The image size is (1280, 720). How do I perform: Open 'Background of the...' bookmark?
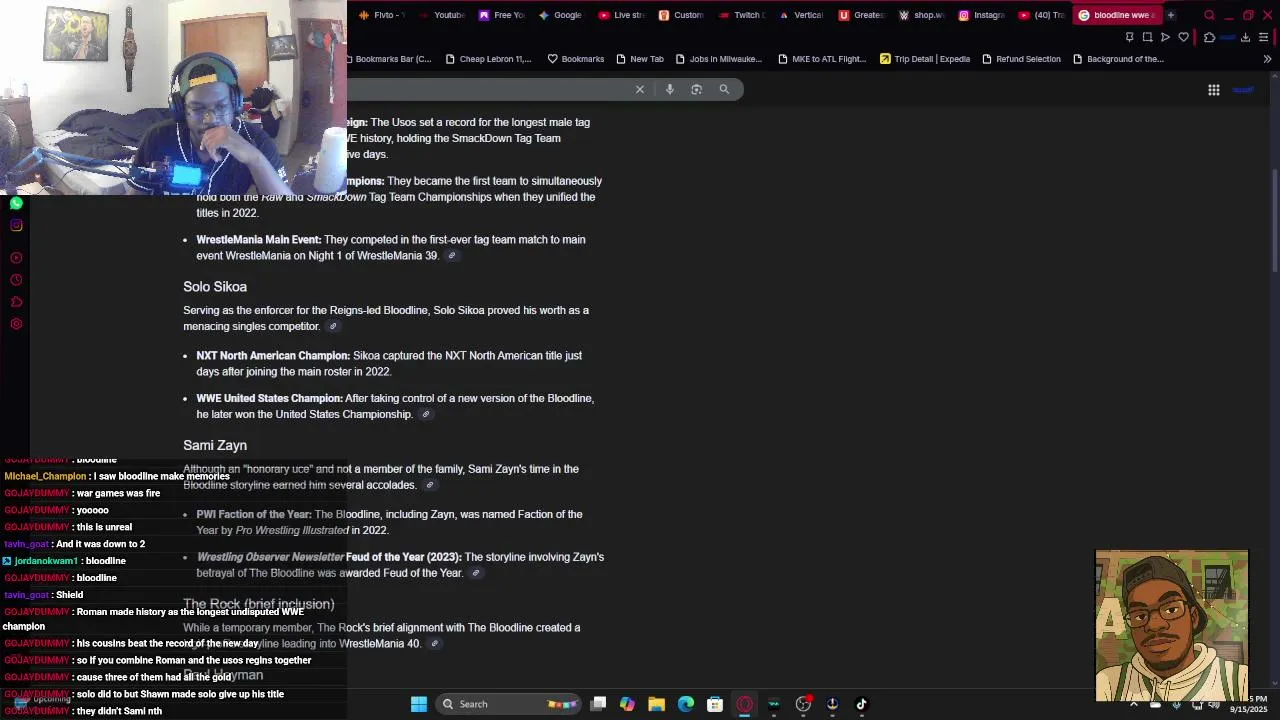(x=1118, y=59)
